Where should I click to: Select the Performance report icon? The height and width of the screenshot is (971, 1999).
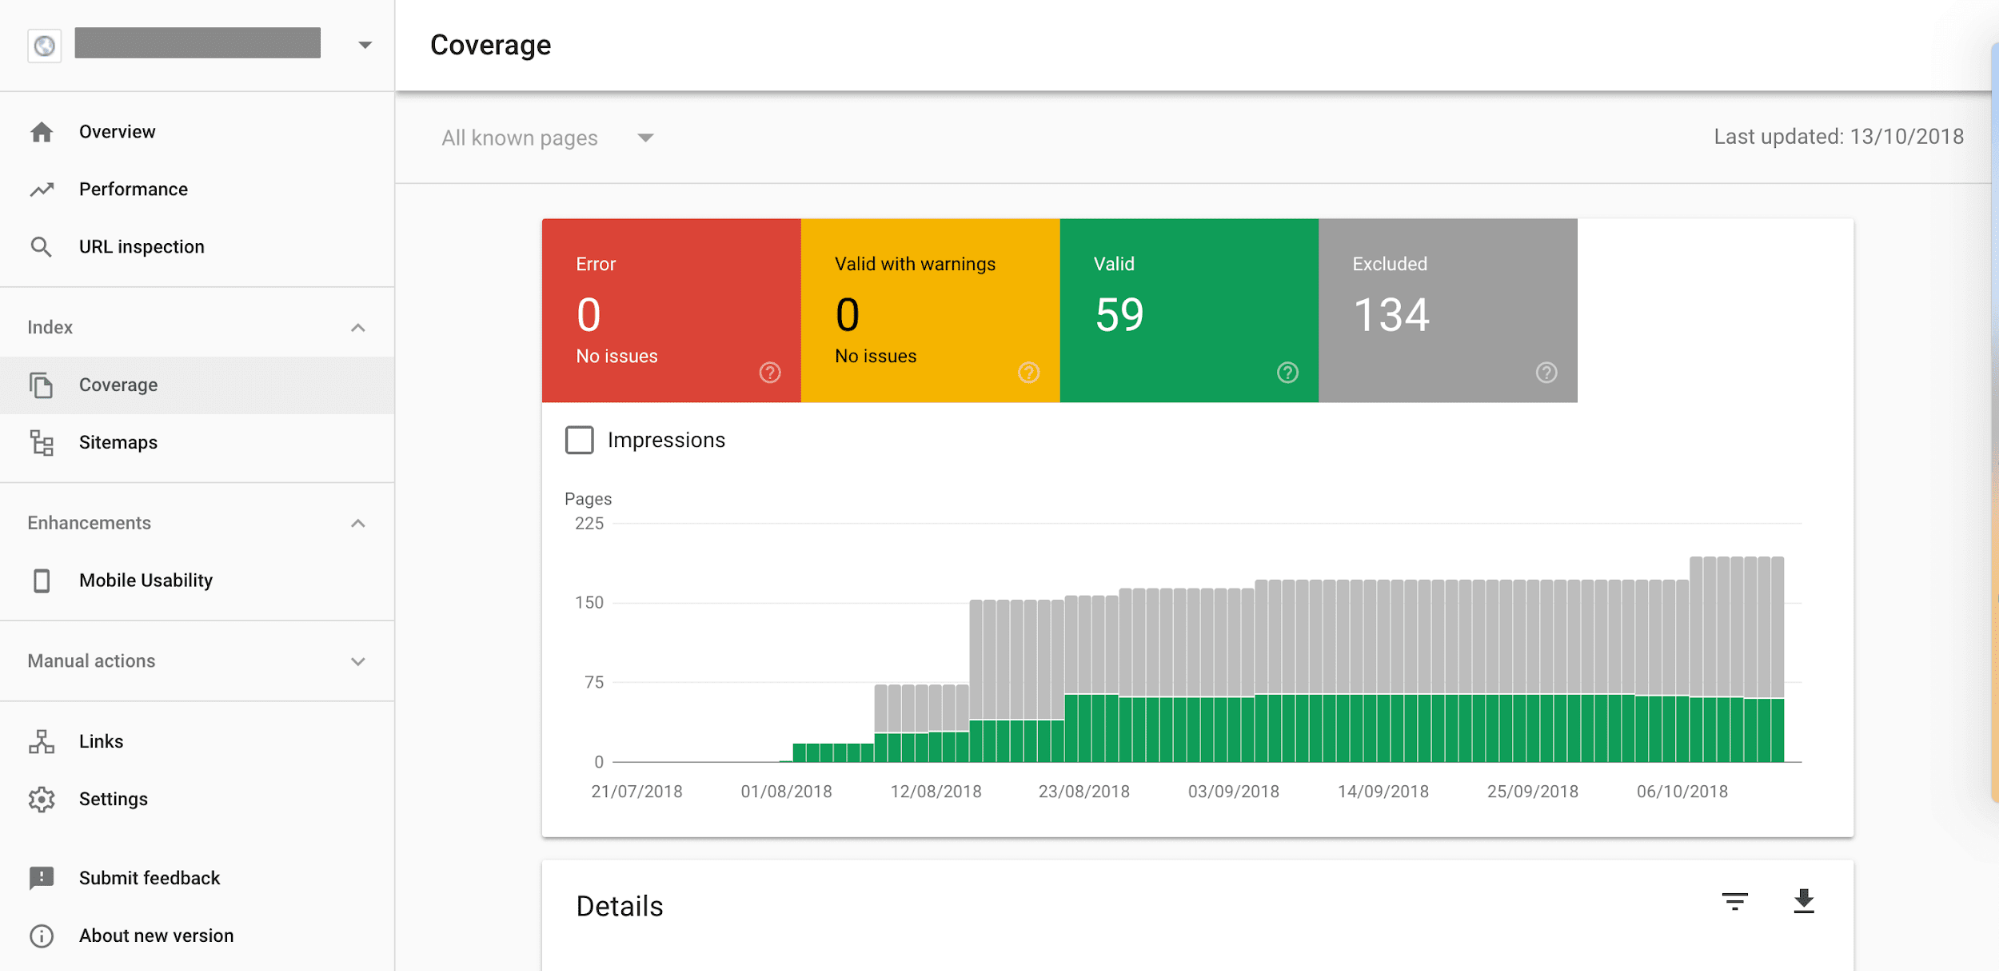pos(42,188)
